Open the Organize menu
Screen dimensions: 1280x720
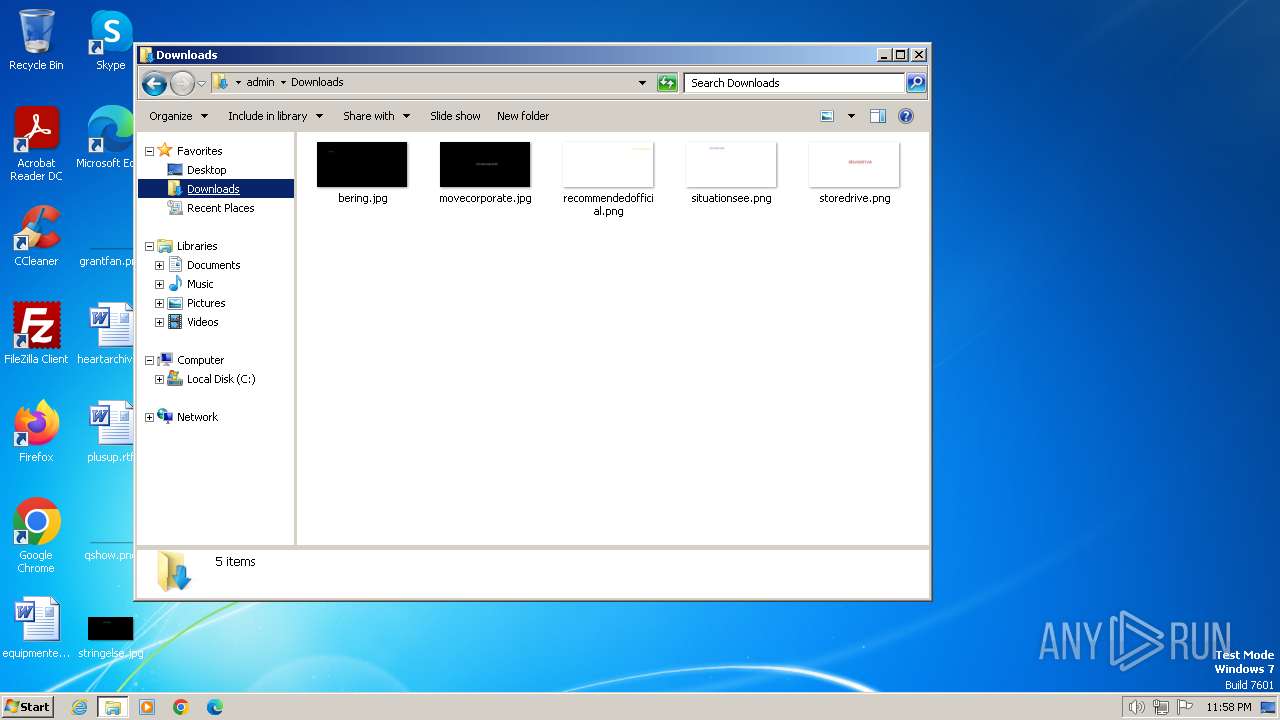pyautogui.click(x=178, y=116)
